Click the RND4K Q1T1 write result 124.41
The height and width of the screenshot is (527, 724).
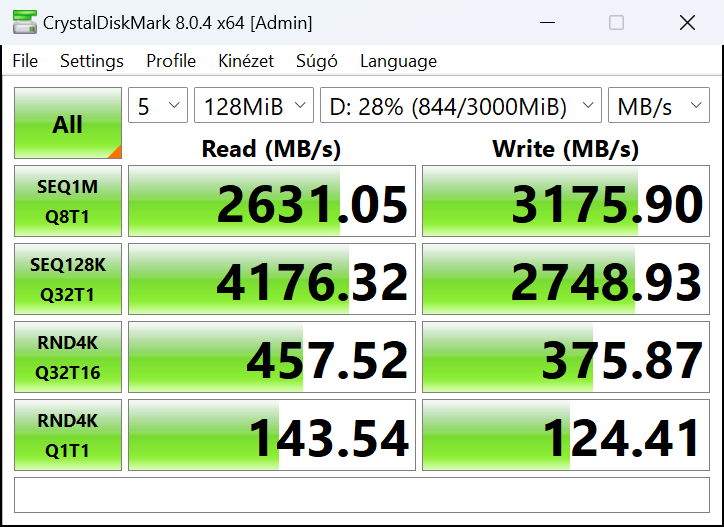pos(566,435)
